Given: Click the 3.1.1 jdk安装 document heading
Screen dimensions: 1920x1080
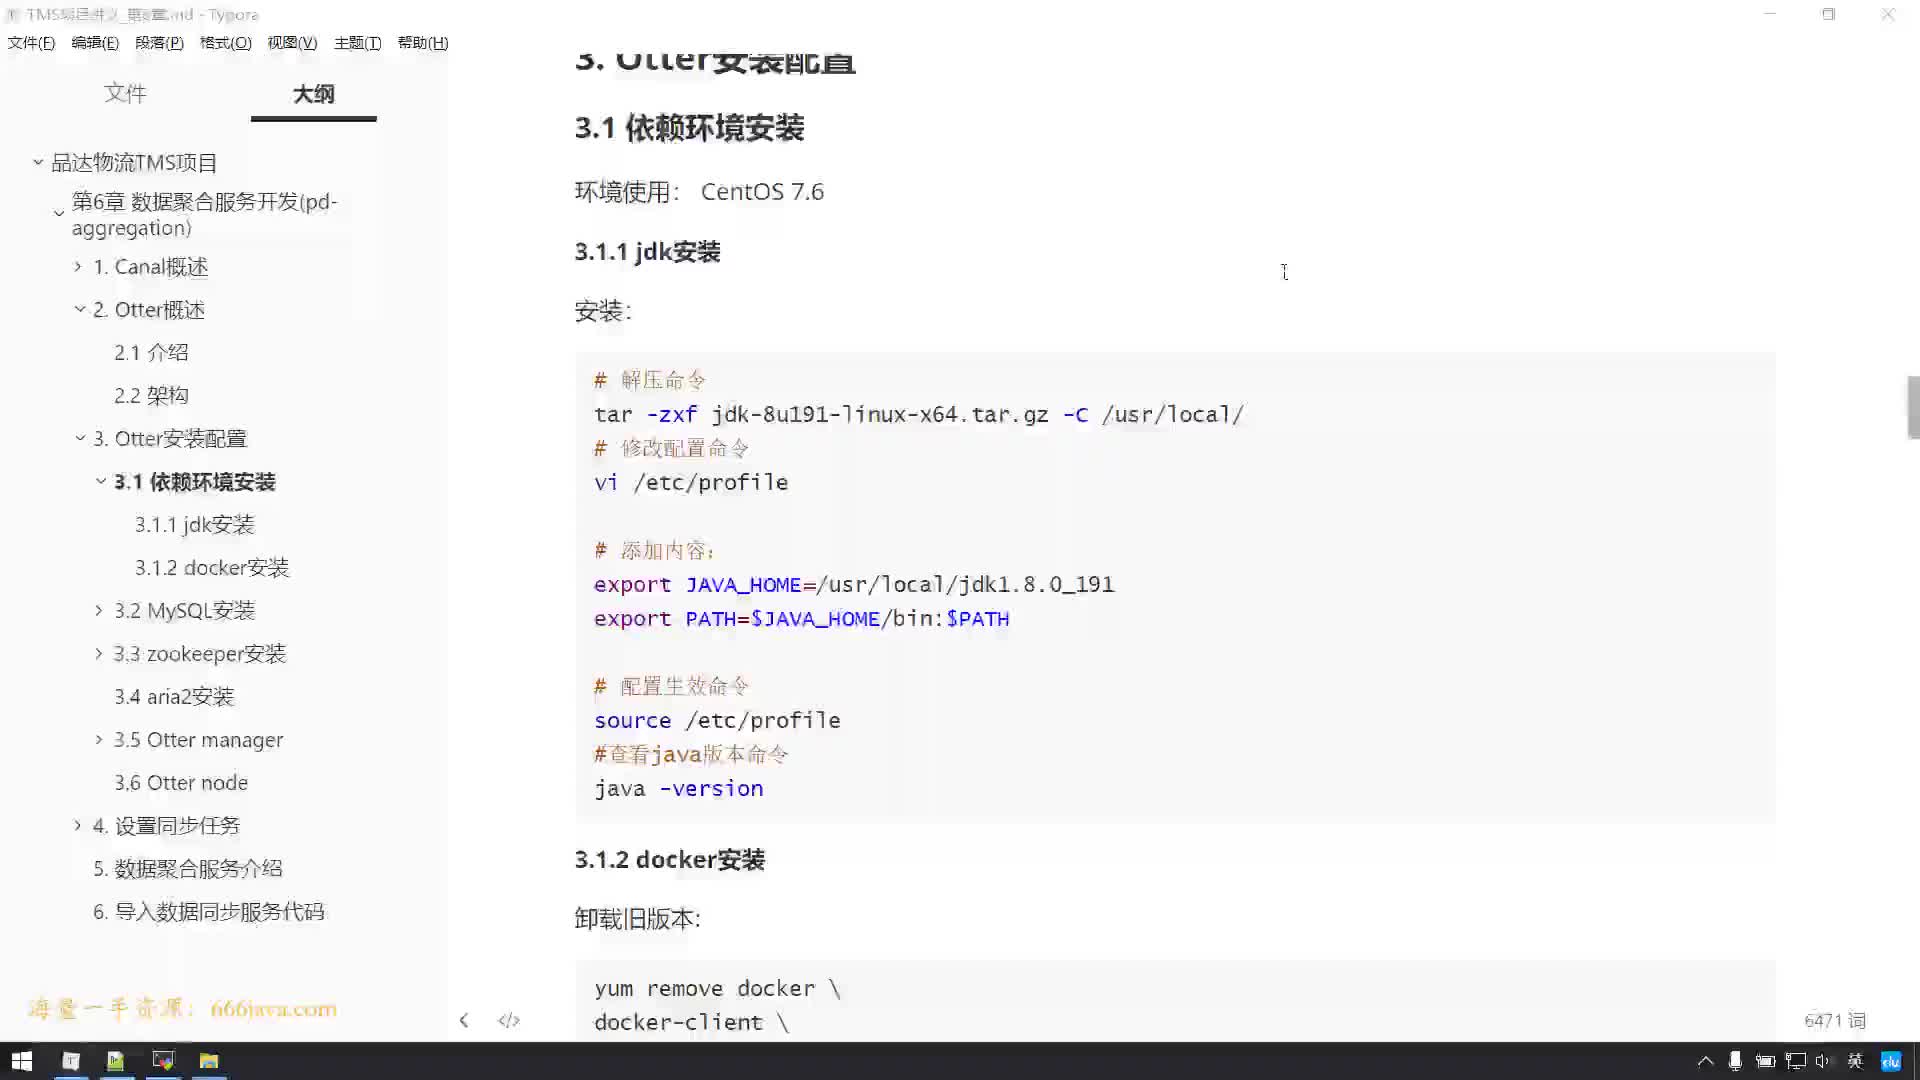Looking at the screenshot, I should click(647, 252).
